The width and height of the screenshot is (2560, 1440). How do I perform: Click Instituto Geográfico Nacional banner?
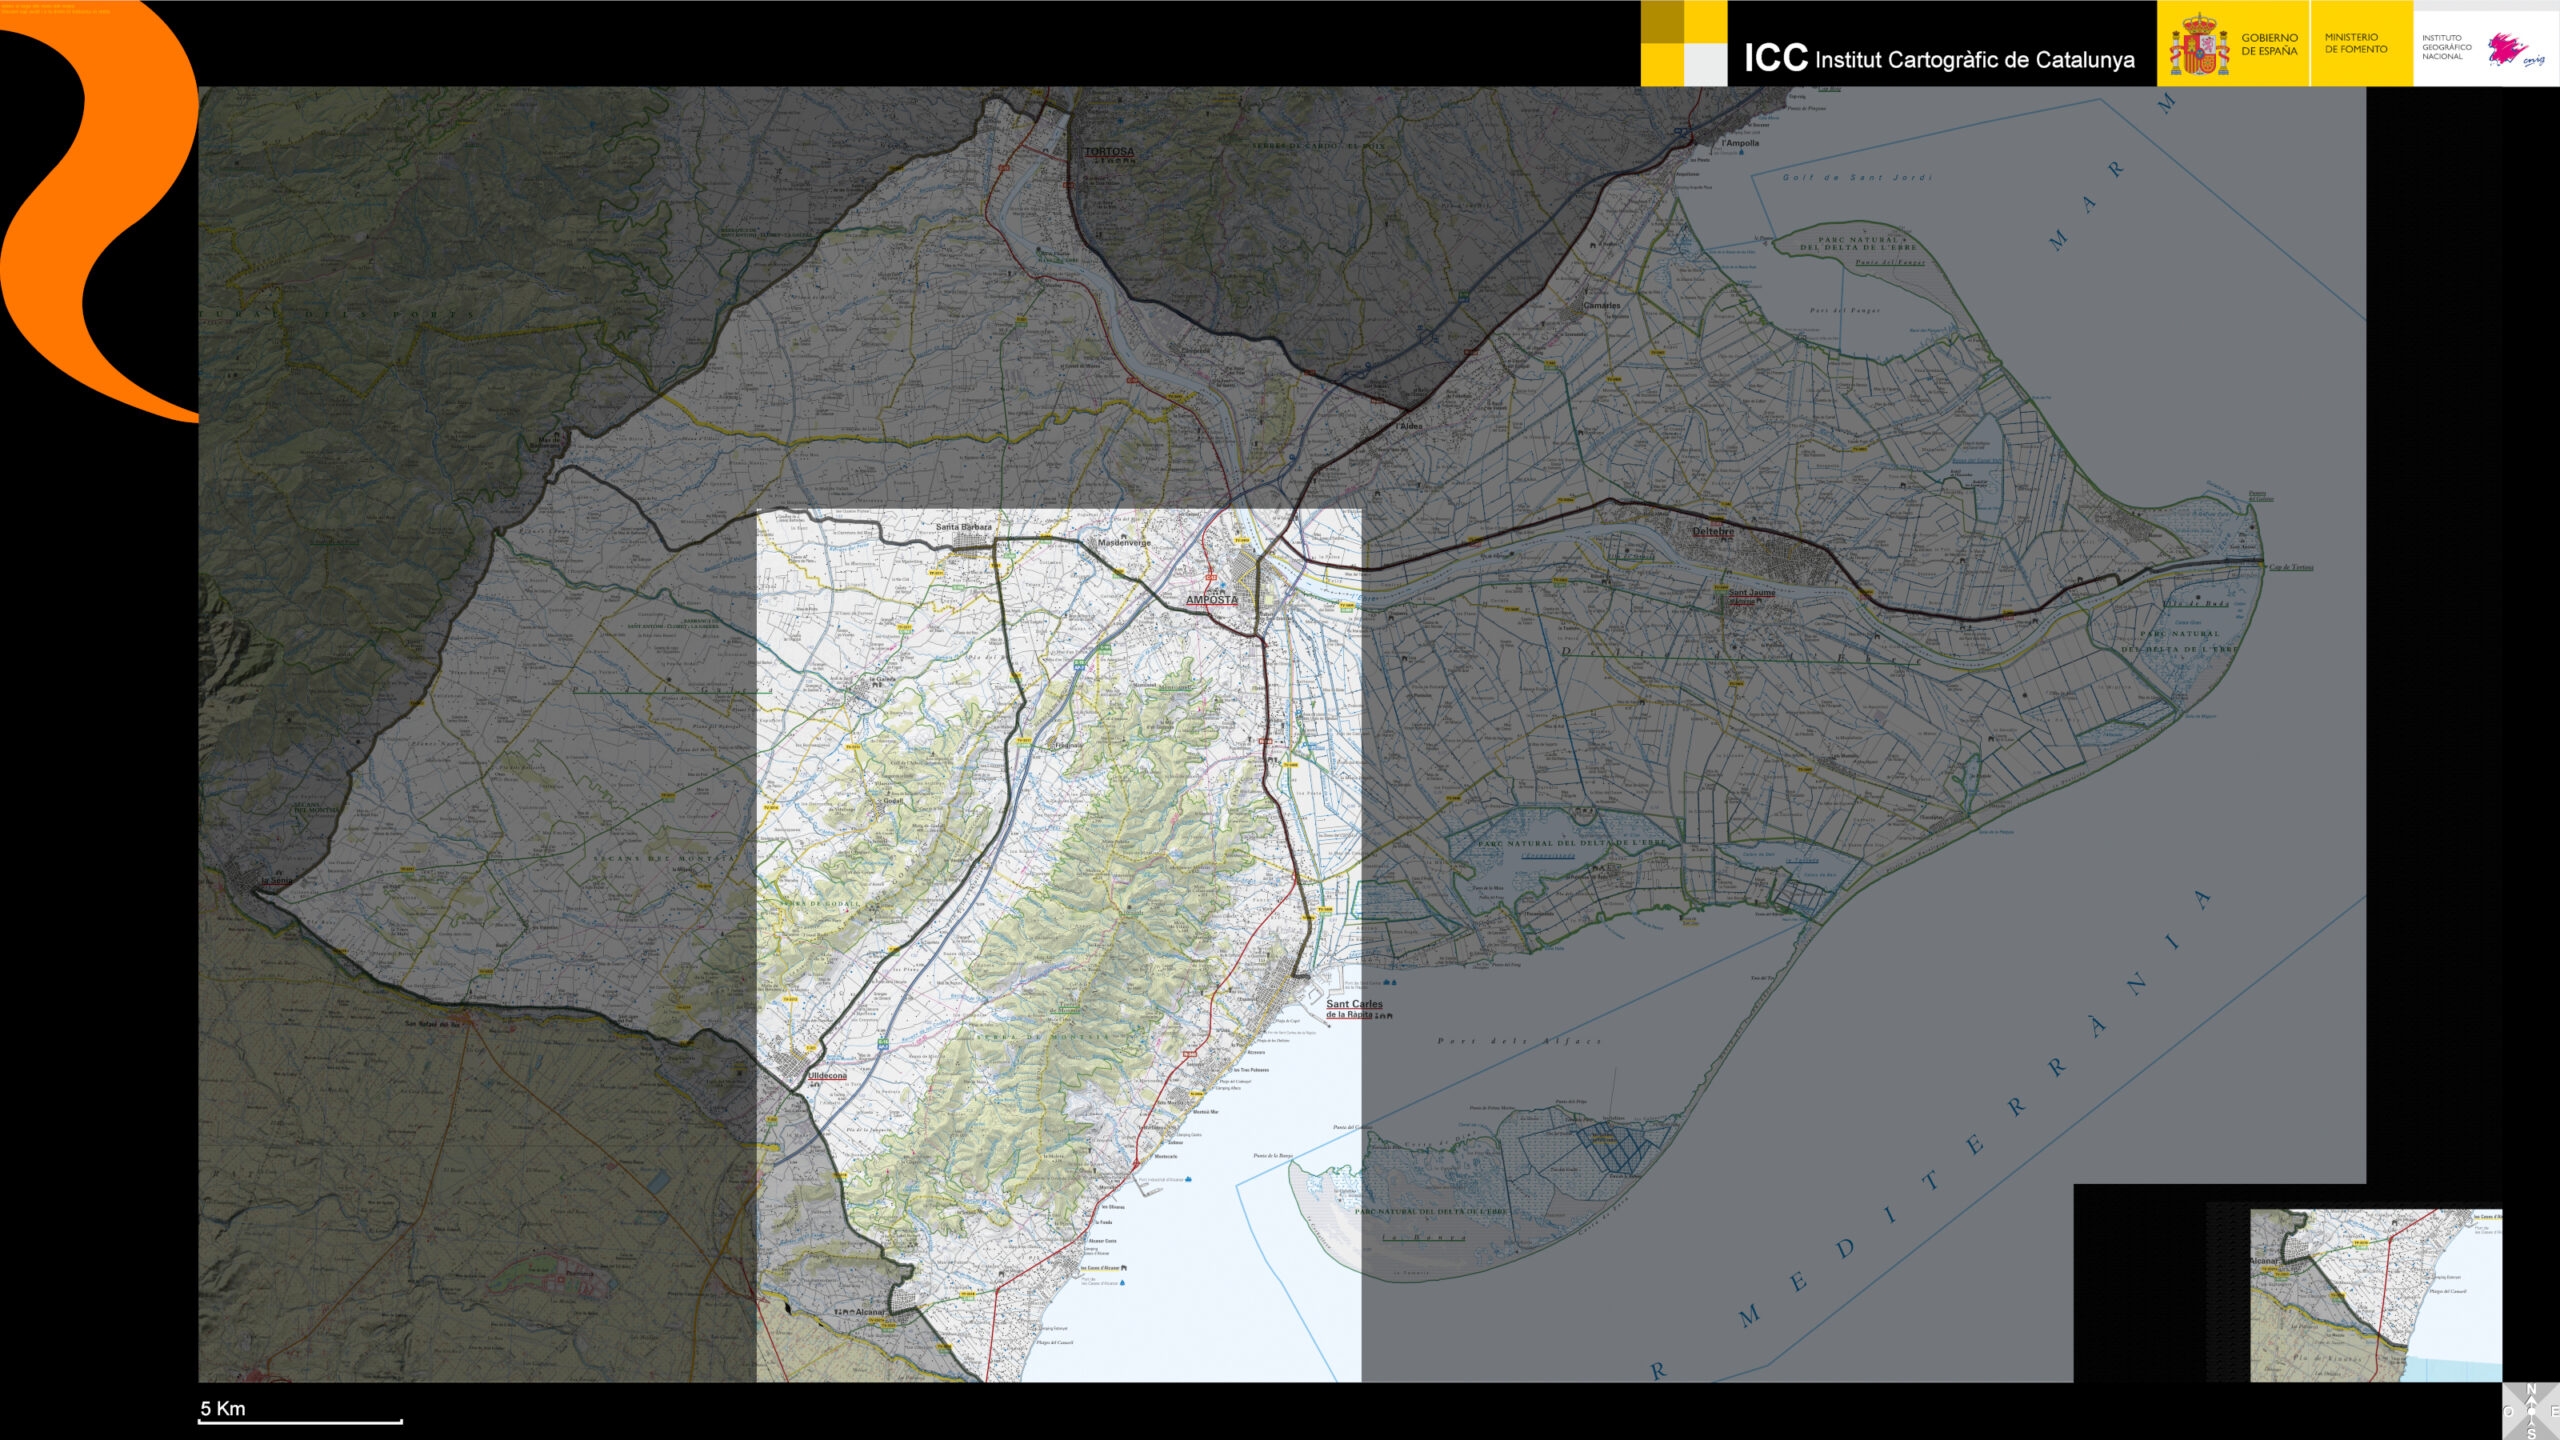2446,47
